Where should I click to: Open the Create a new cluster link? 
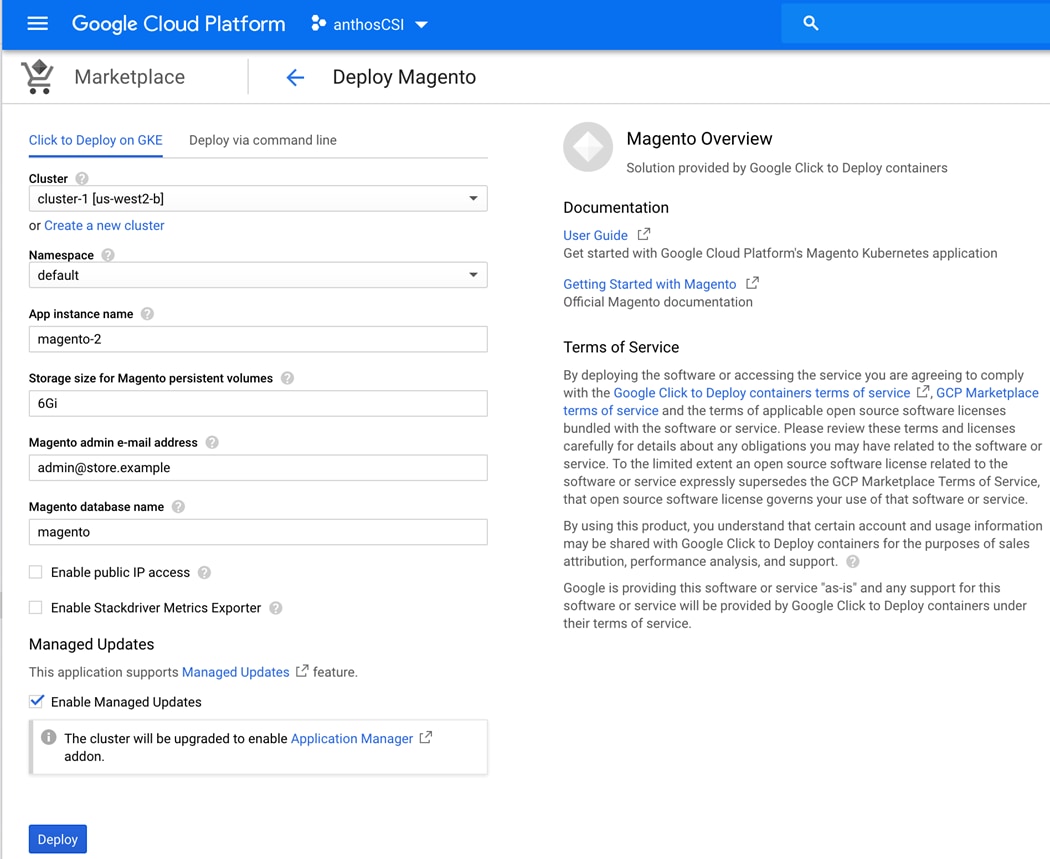(104, 226)
